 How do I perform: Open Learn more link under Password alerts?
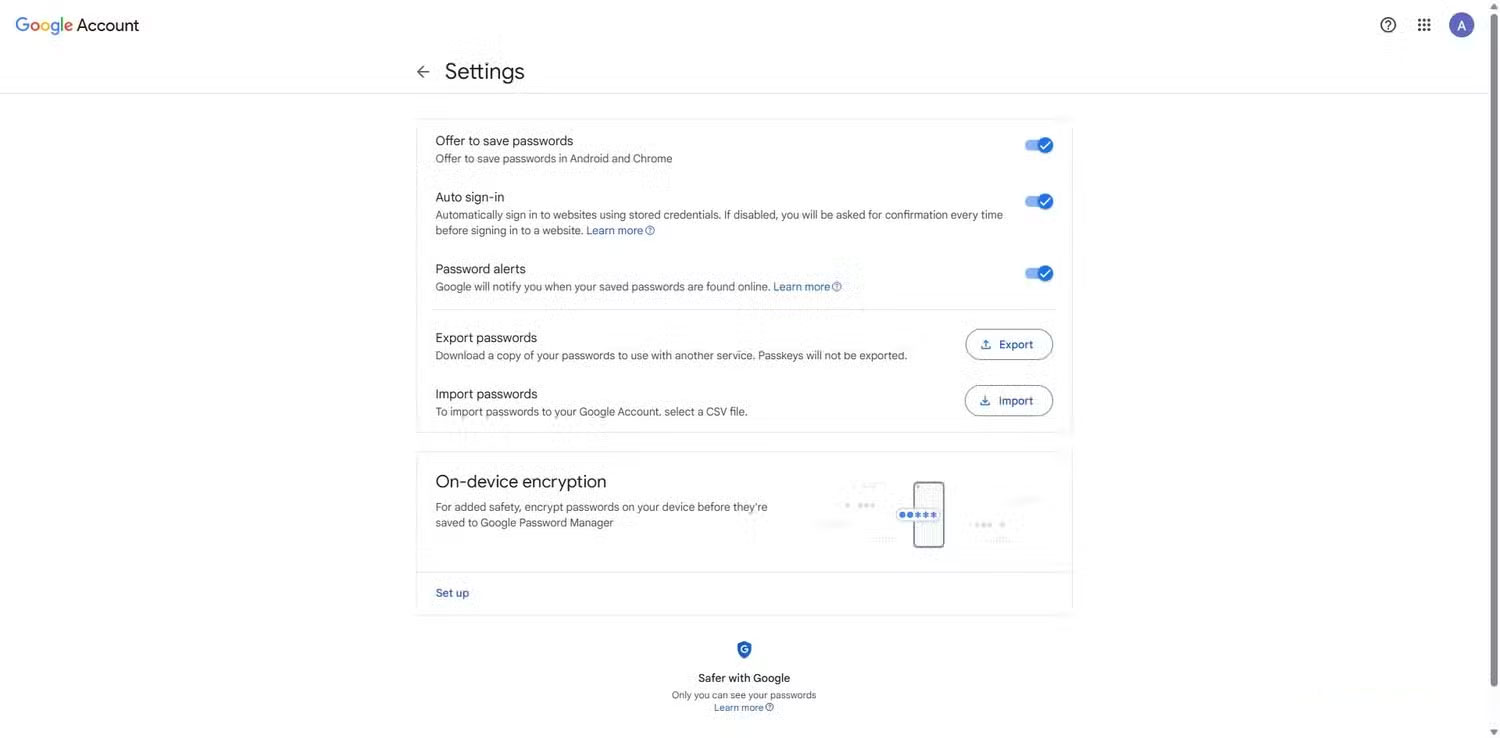point(801,287)
